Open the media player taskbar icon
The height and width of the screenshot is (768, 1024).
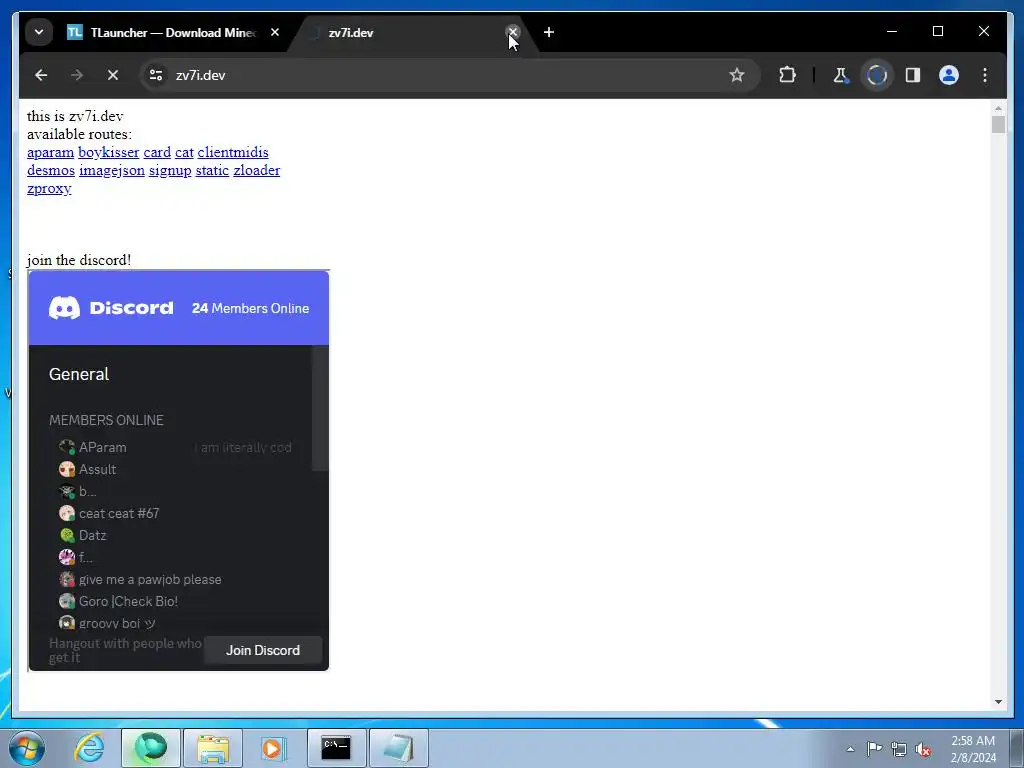[274, 748]
